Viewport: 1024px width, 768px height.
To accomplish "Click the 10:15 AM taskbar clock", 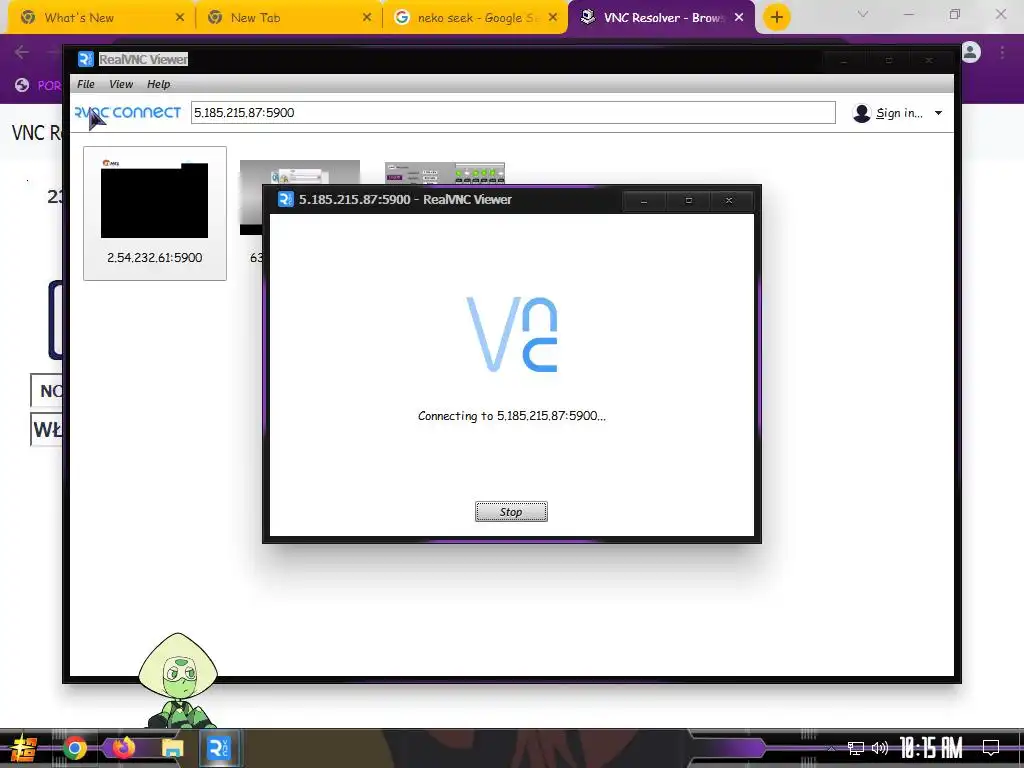I will (x=931, y=748).
